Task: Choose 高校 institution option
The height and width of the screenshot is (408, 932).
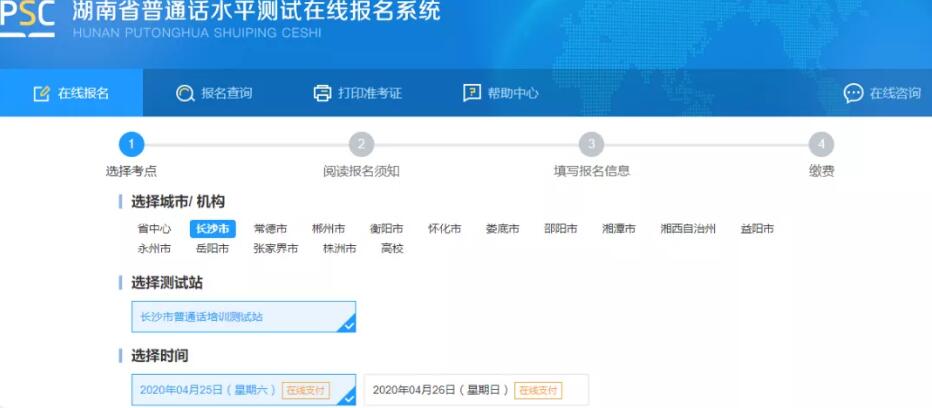Action: 392,249
